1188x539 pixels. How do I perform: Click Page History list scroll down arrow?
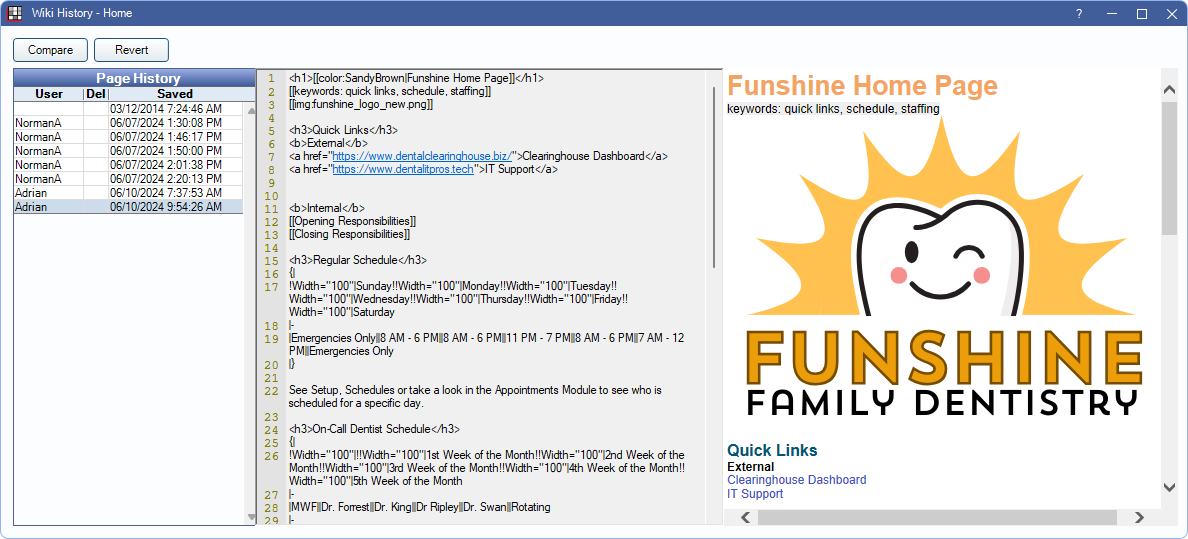[251, 517]
